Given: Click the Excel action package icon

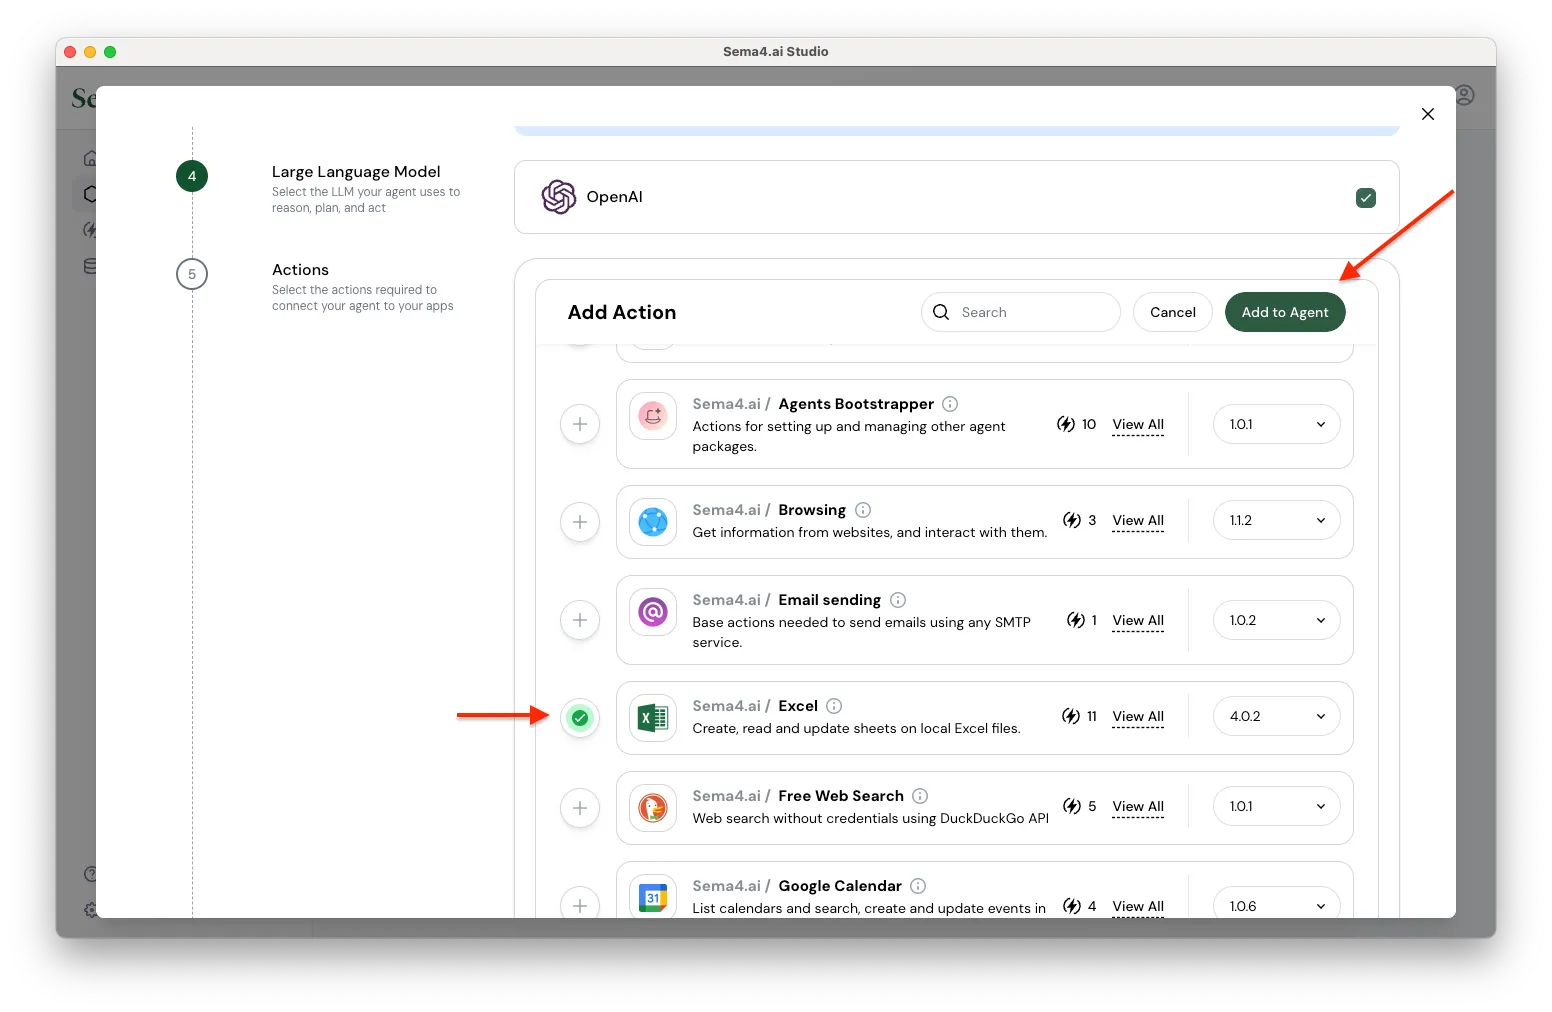Looking at the screenshot, I should [653, 718].
